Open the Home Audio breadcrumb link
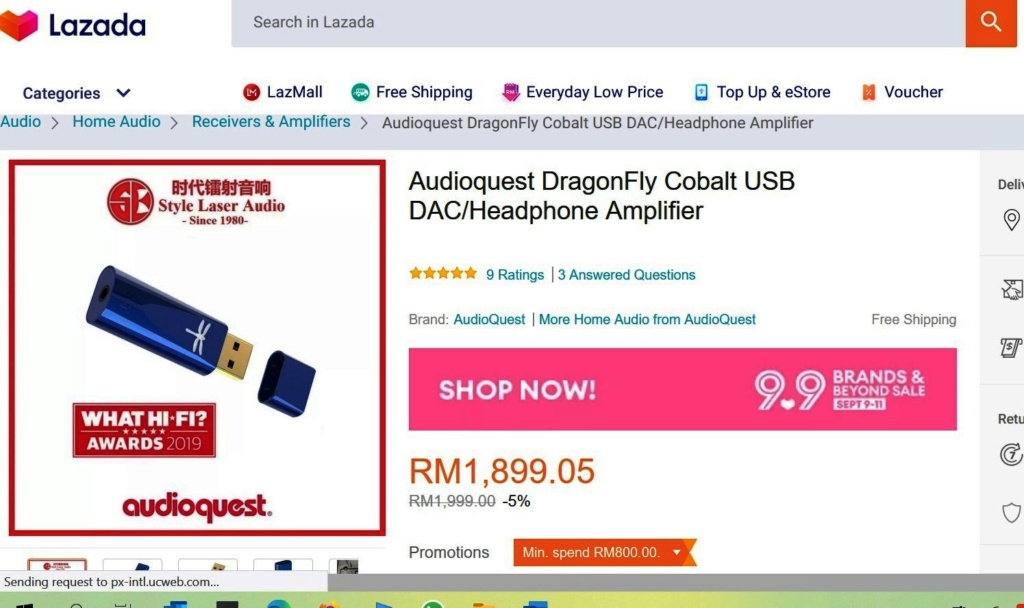The width and height of the screenshot is (1024, 608). click(116, 122)
